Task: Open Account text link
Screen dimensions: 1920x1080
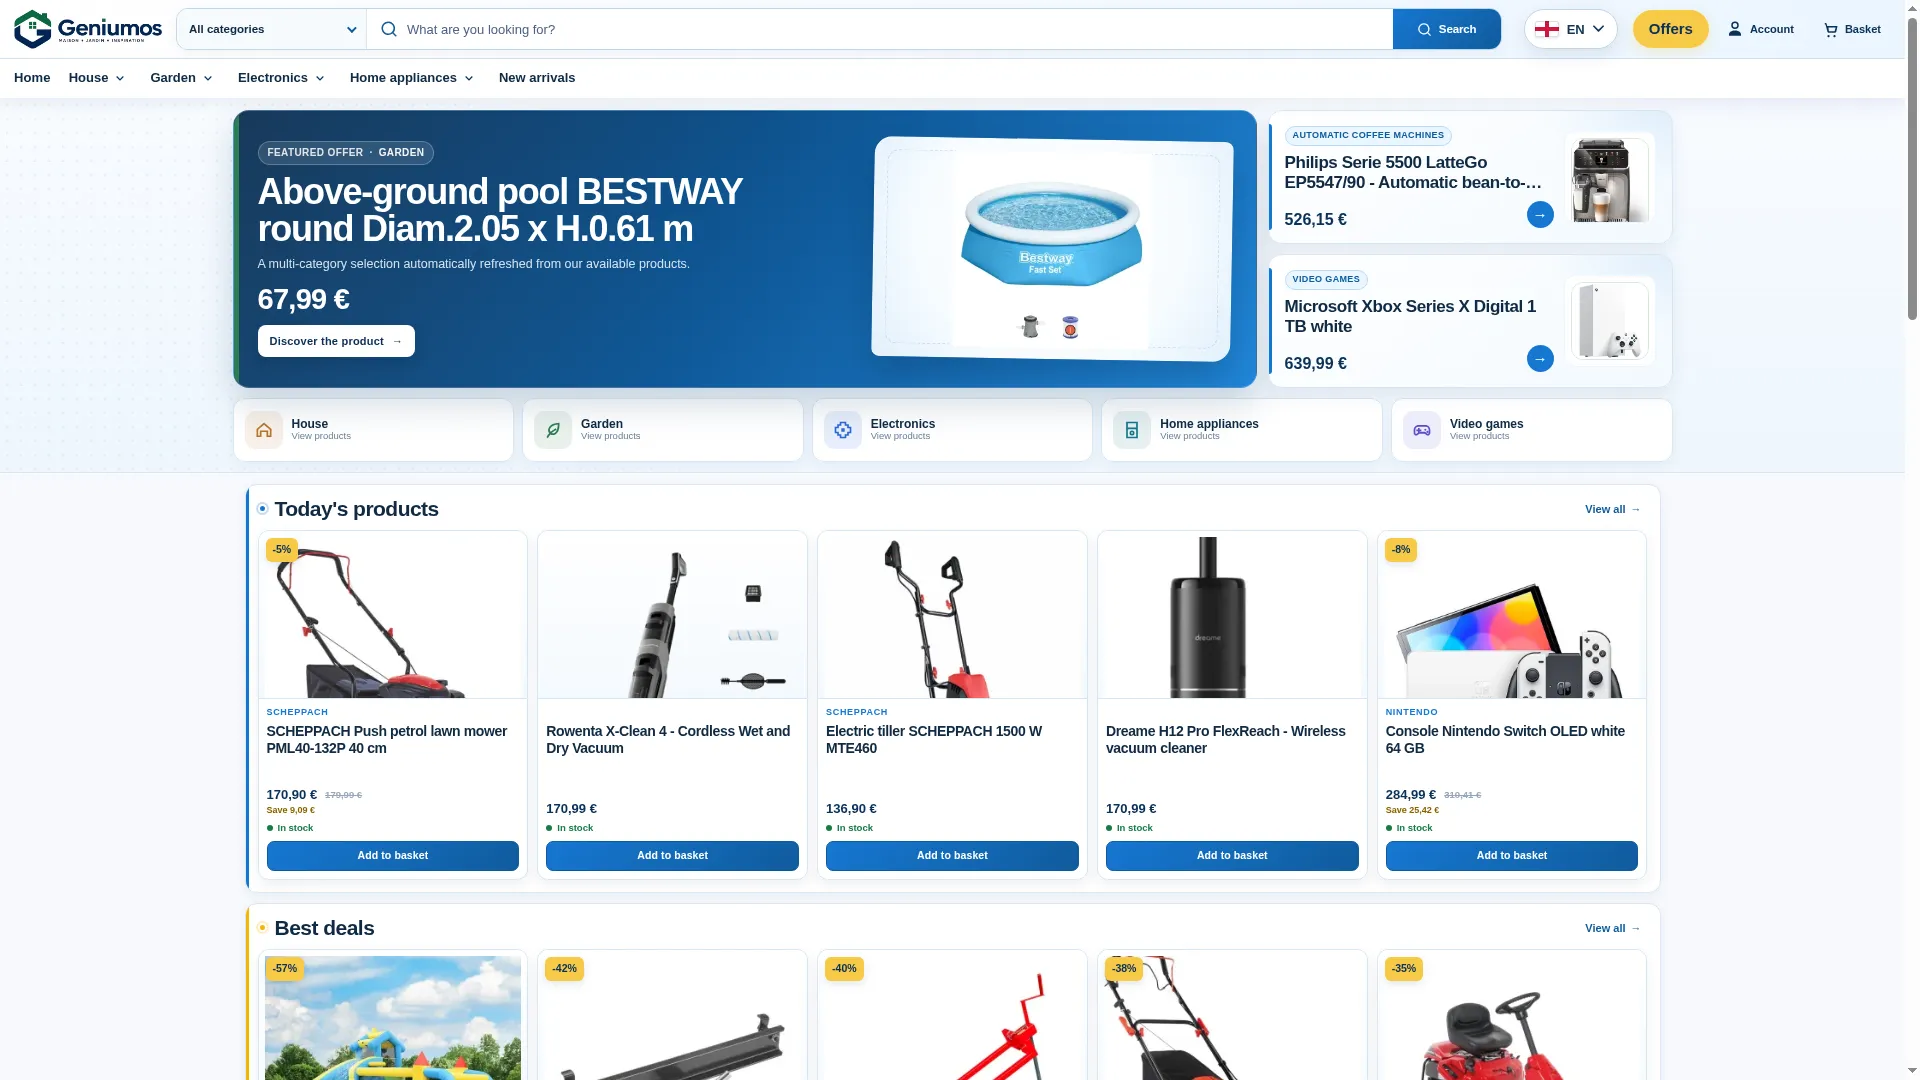Action: [x=1771, y=29]
